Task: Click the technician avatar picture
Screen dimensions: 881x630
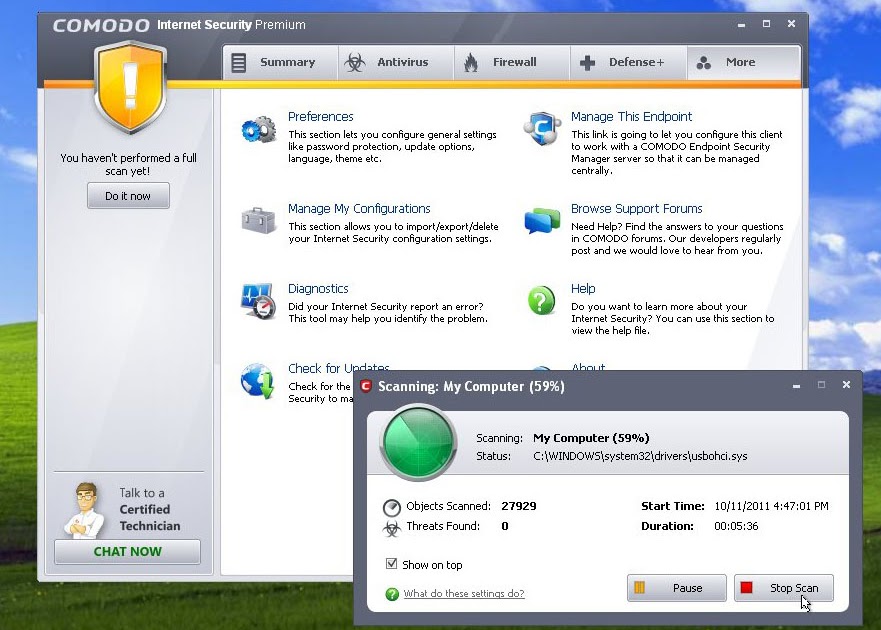Action: pyautogui.click(x=84, y=510)
